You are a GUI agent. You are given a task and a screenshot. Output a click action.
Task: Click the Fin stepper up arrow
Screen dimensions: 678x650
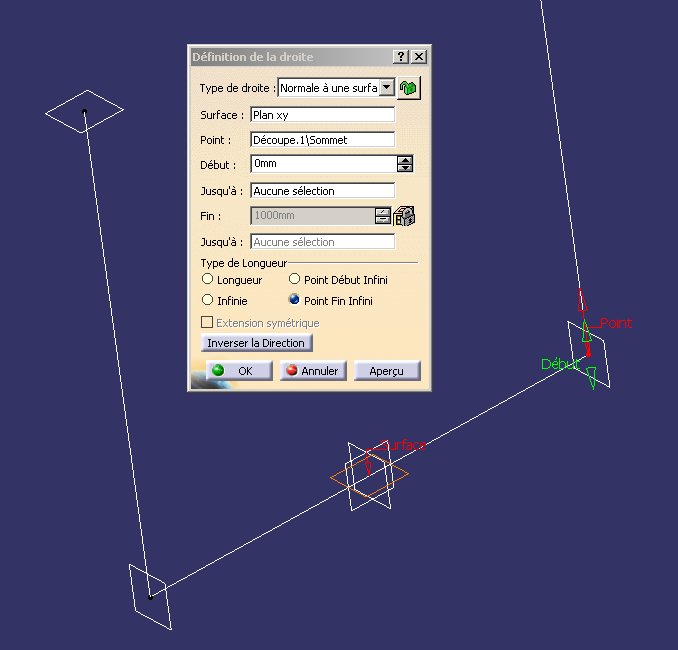point(383,211)
